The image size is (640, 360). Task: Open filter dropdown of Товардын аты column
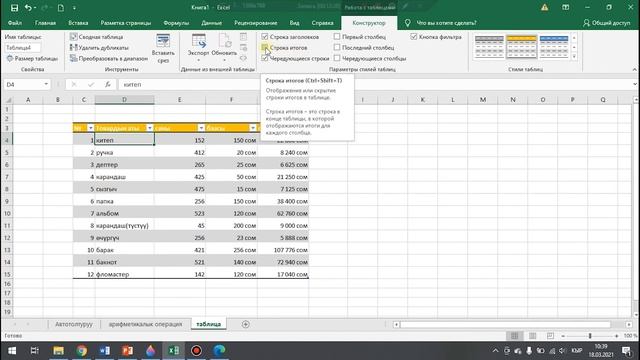[149, 128]
